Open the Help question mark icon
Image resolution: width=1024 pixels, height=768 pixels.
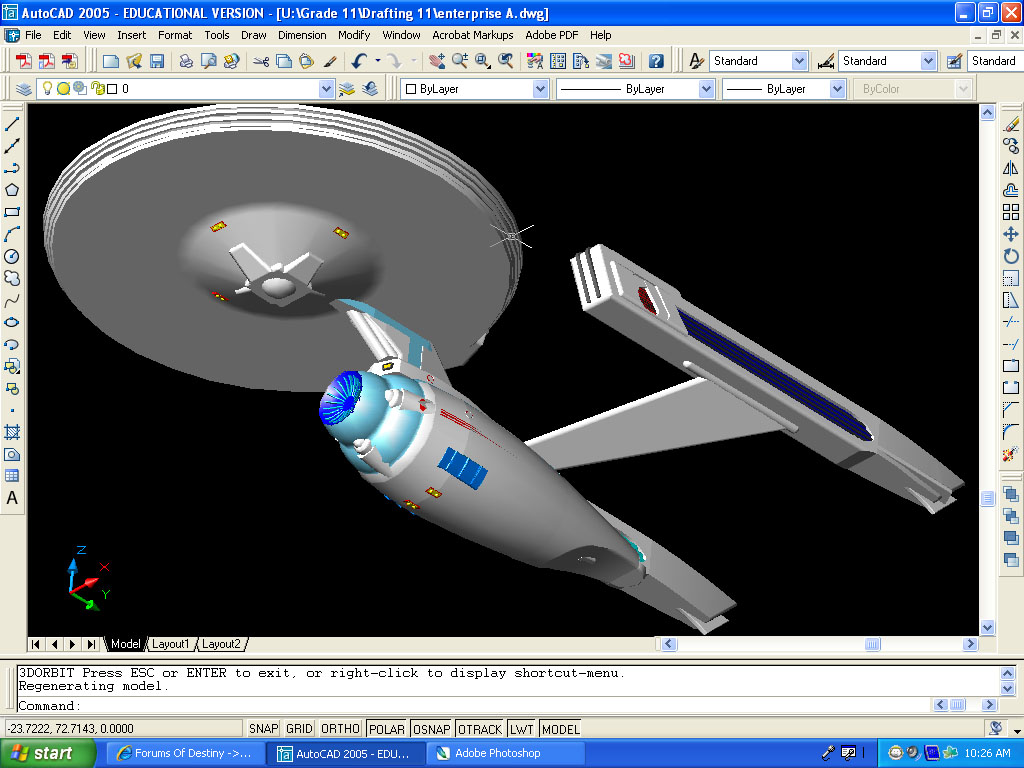pos(656,61)
